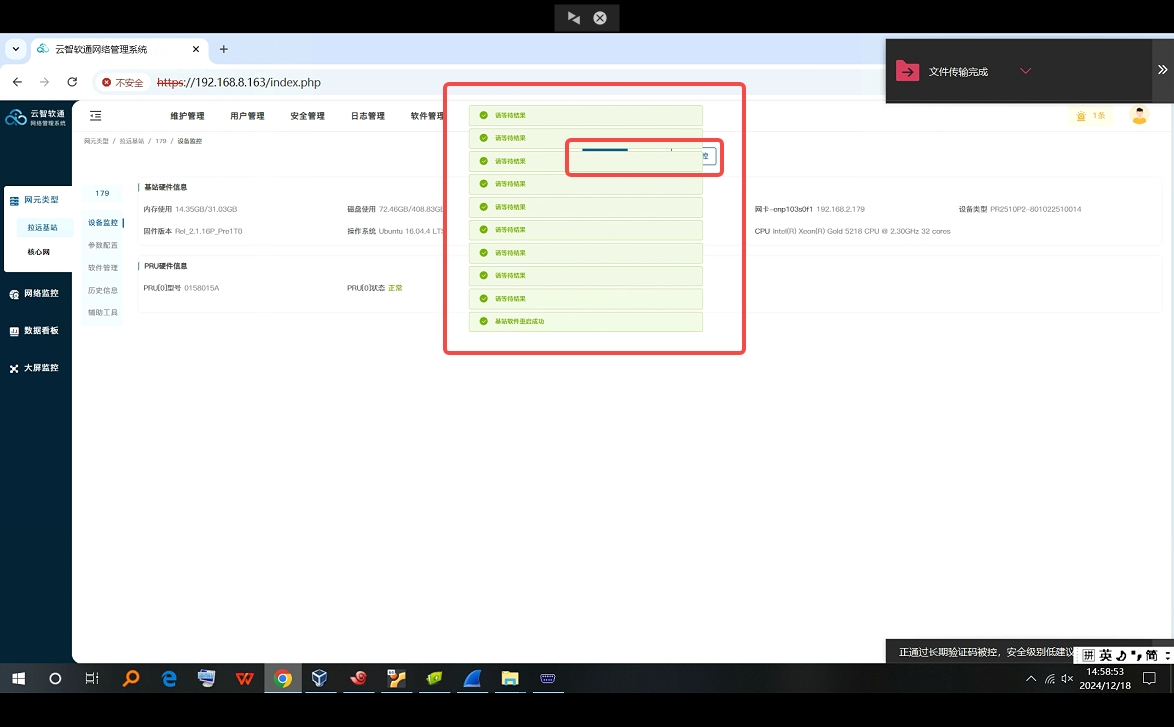Open a new browser tab with plus

(223, 49)
